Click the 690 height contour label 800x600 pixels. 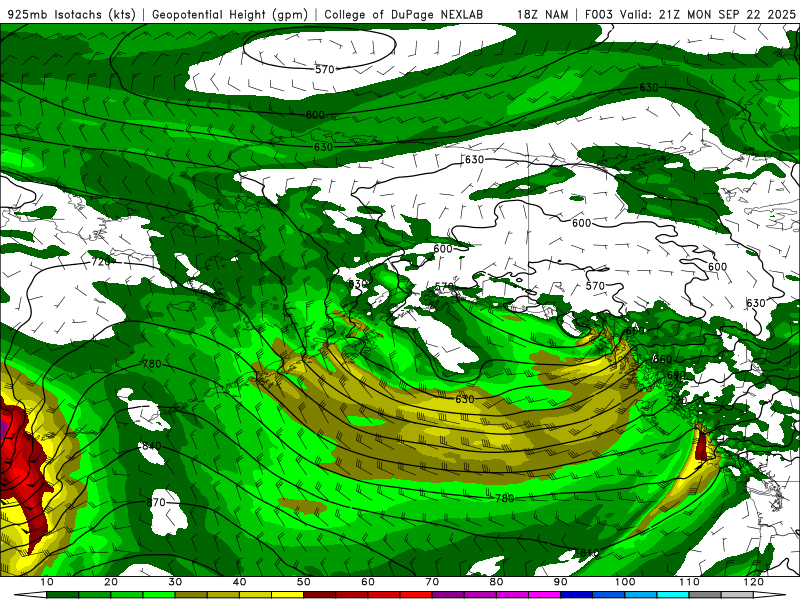coord(676,375)
